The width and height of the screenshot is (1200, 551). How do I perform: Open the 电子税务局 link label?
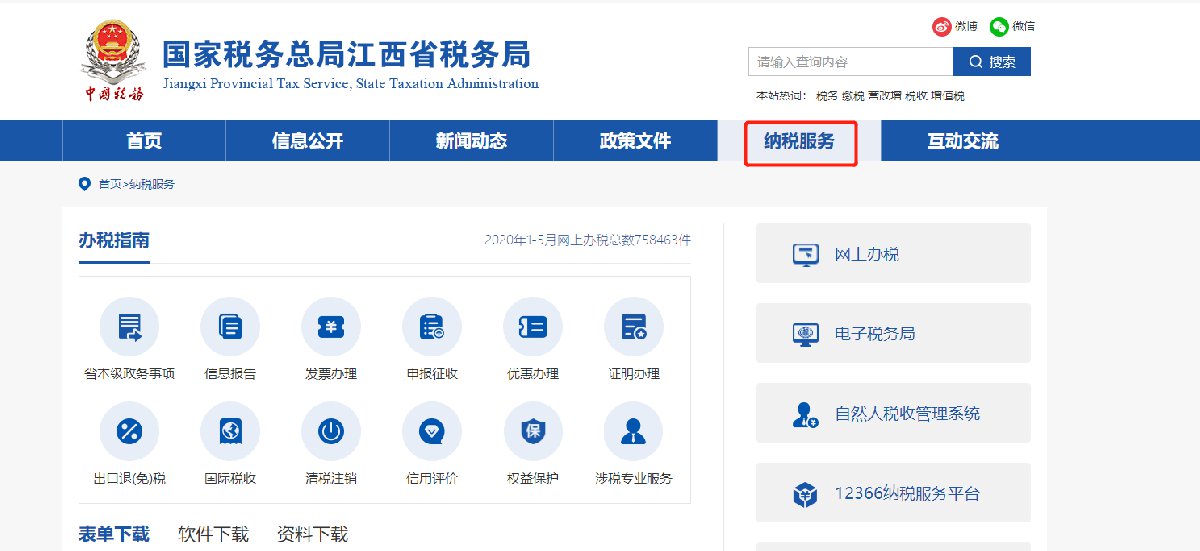pos(875,334)
